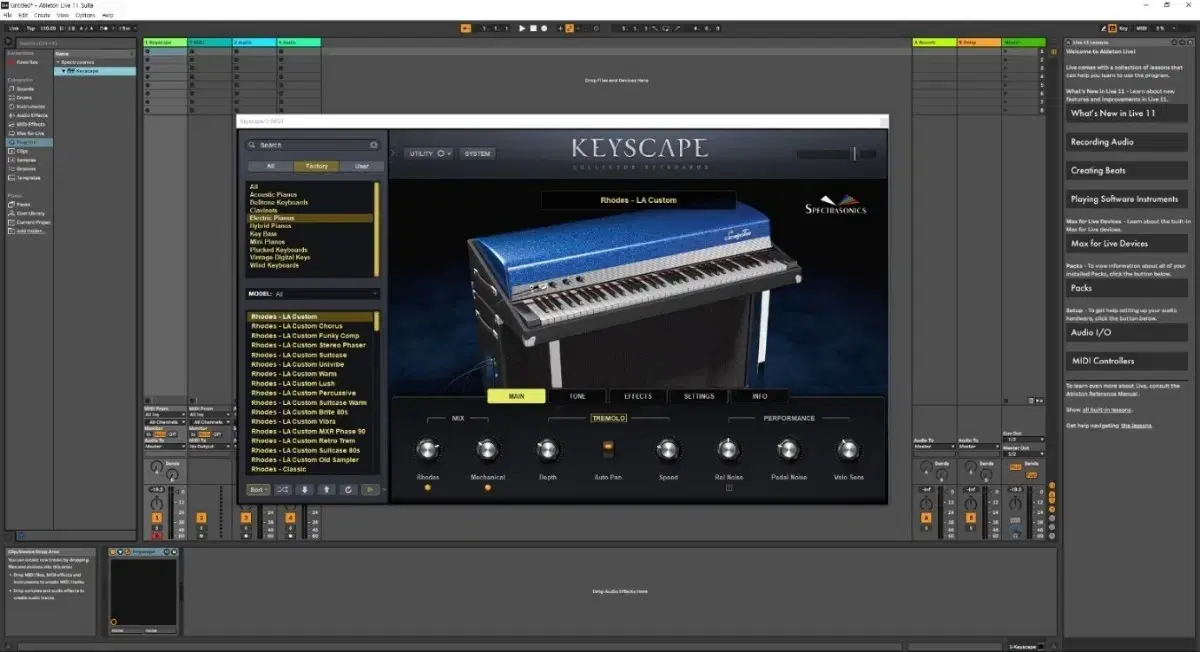Switch to Keyscape's EFFECTS tab

638,396
